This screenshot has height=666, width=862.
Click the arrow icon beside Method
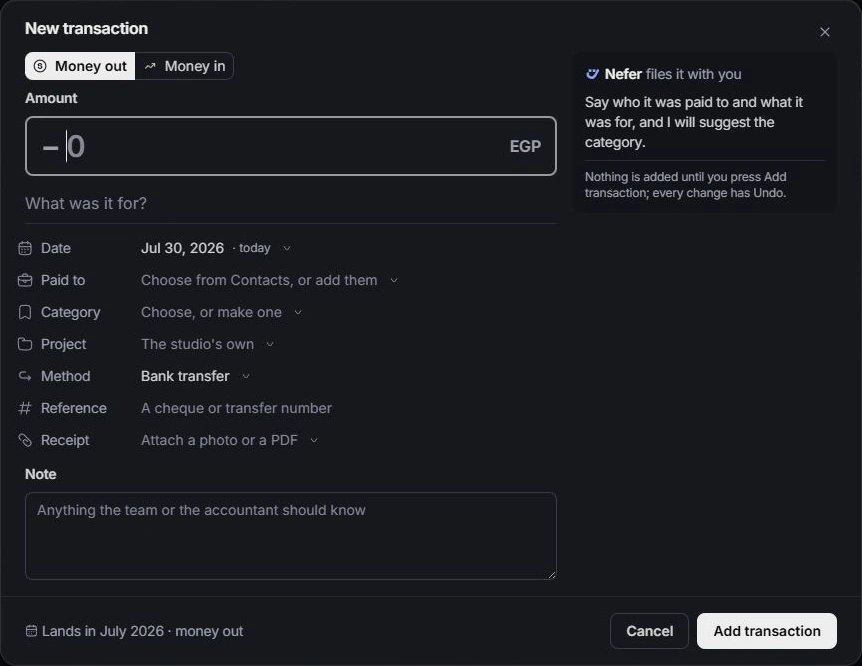(x=25, y=376)
